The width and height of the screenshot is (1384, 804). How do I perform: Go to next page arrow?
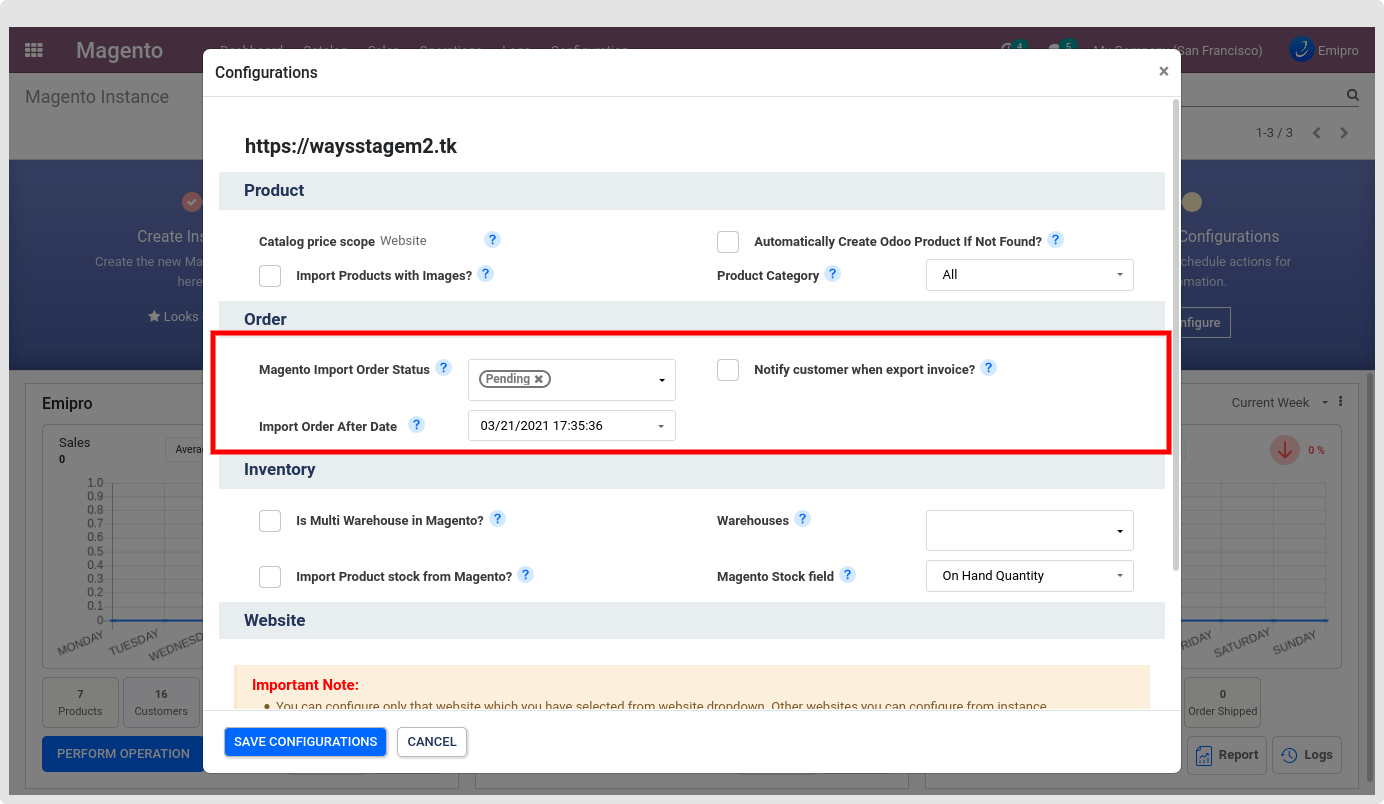[1344, 133]
